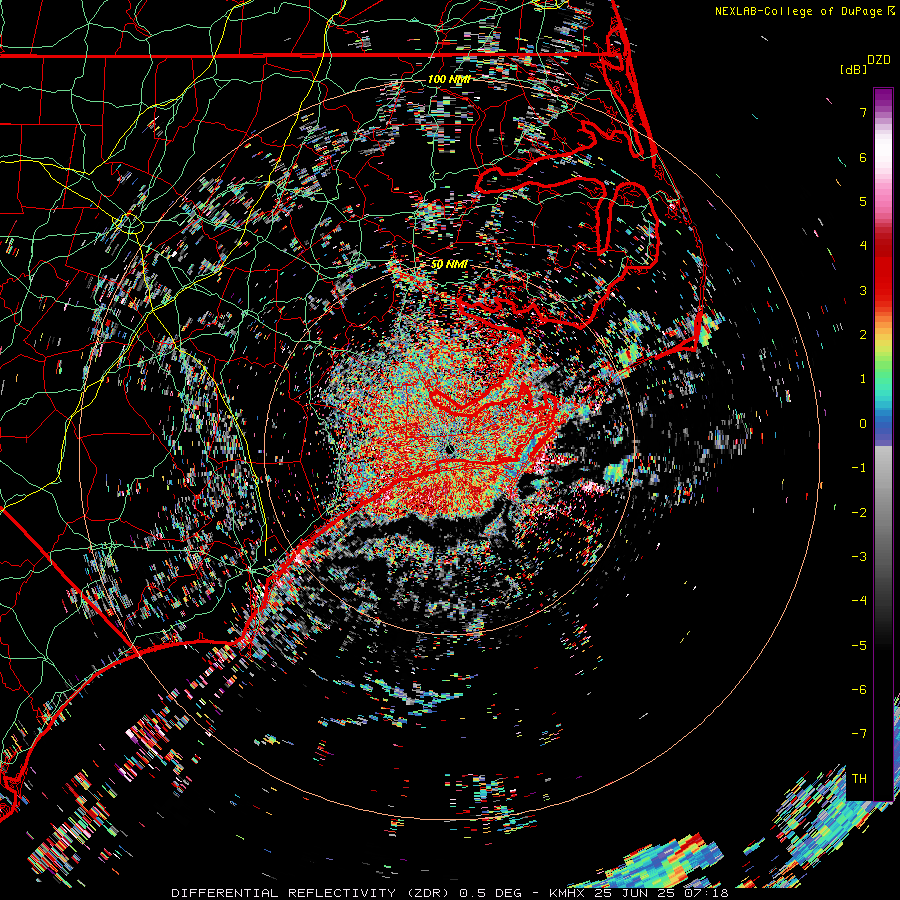Click the DZD color scale title
900x900 pixels.
click(x=878, y=60)
